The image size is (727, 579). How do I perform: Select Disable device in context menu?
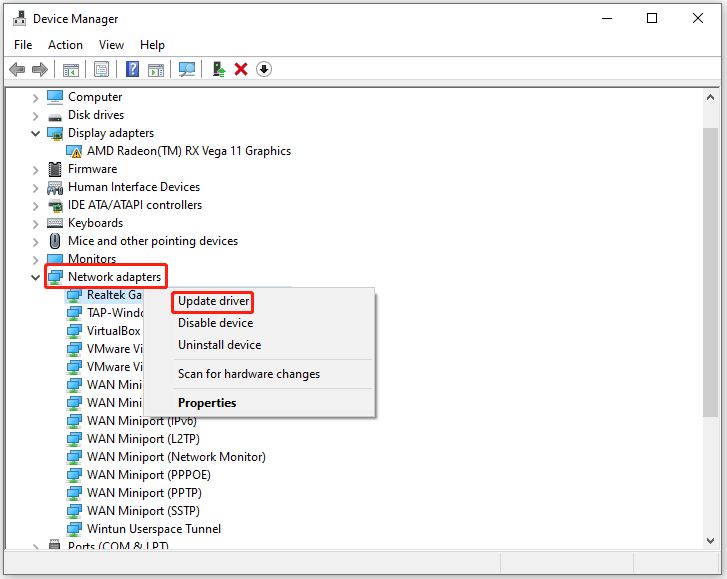tap(215, 323)
